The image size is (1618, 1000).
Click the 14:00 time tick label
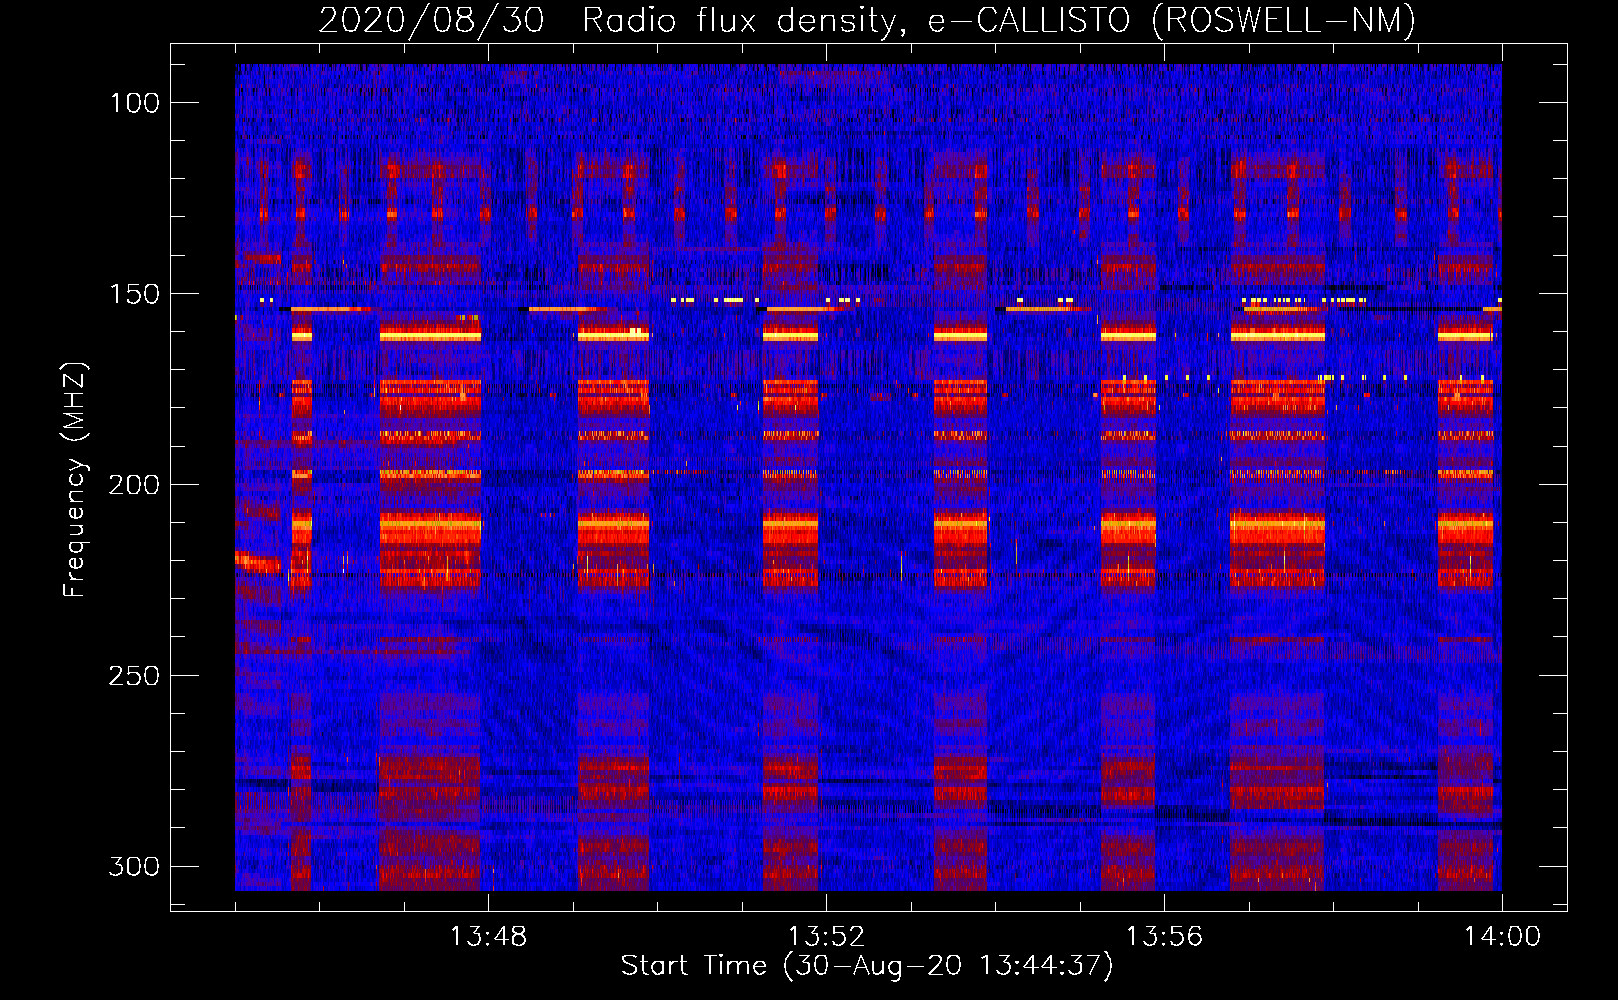pyautogui.click(x=1502, y=937)
